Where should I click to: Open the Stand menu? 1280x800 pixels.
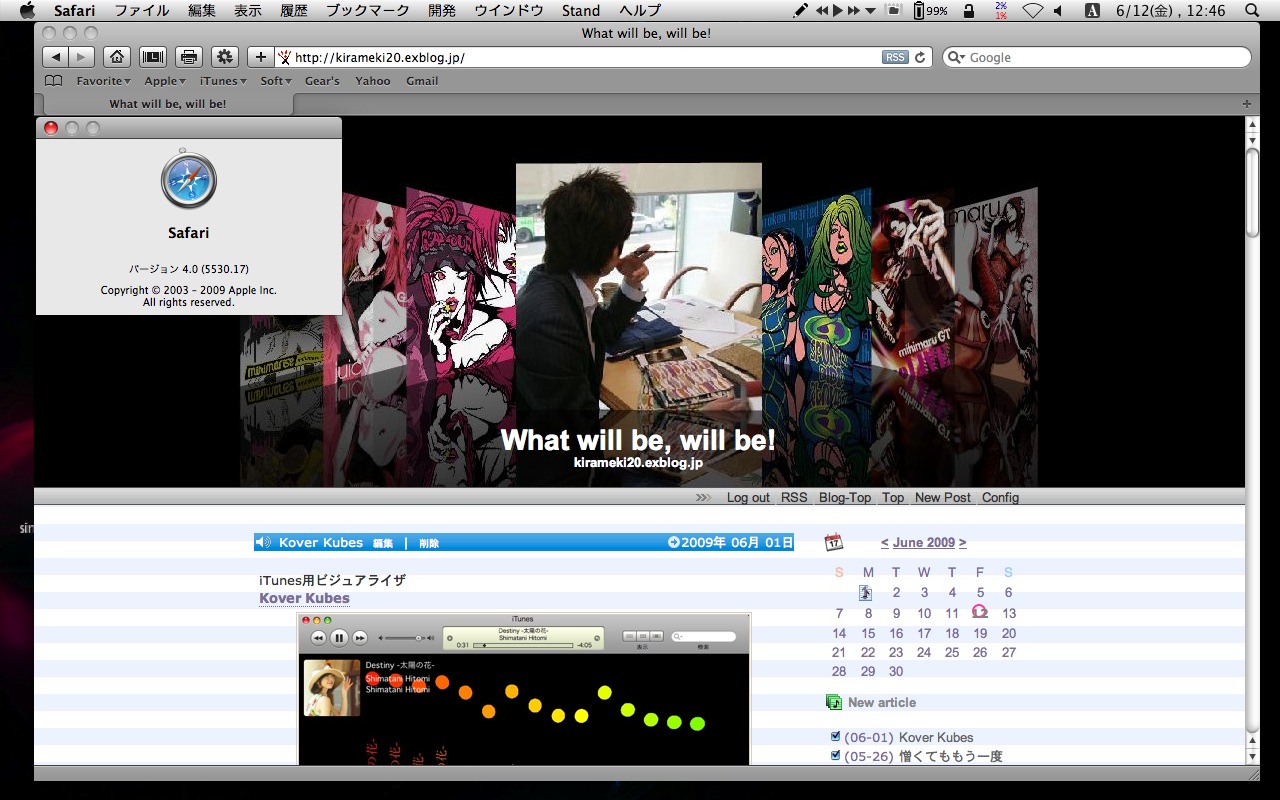pyautogui.click(x=581, y=10)
